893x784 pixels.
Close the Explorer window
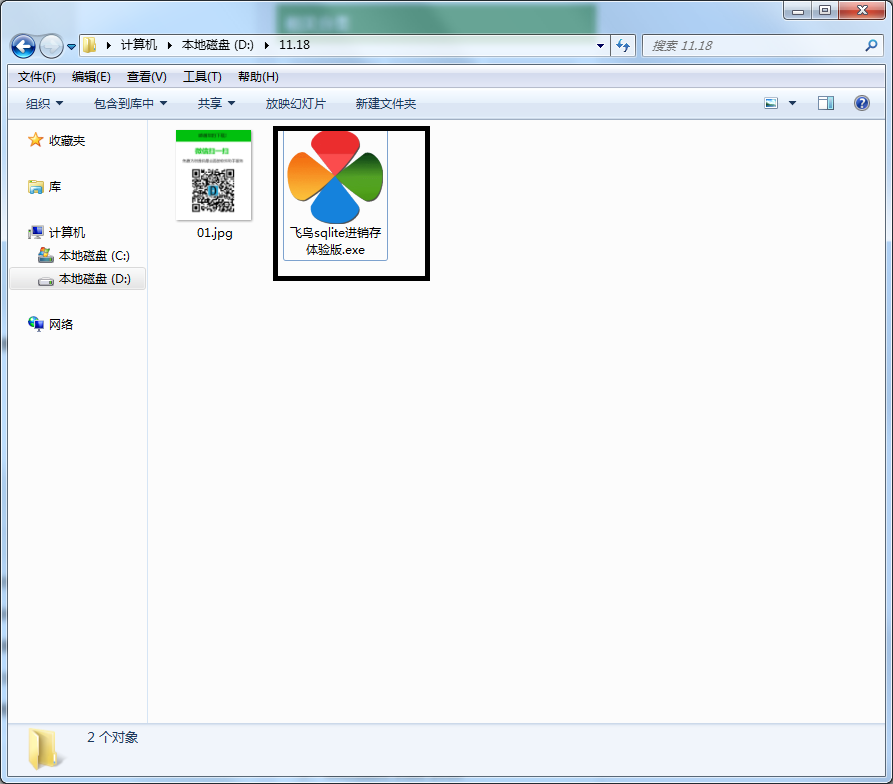coord(862,10)
